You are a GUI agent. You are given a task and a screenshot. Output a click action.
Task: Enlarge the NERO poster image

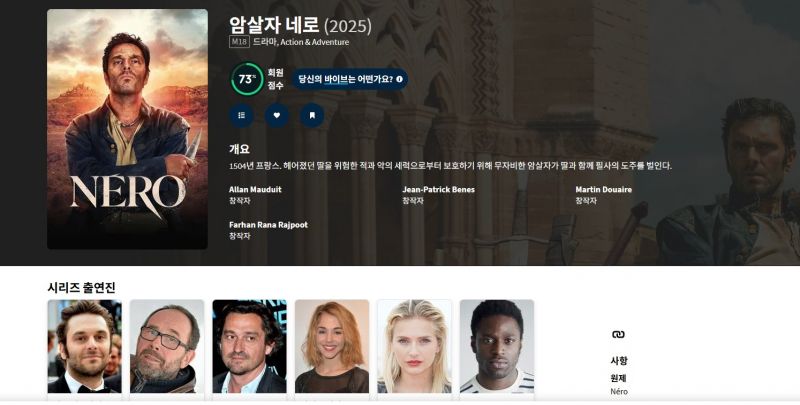pyautogui.click(x=127, y=129)
